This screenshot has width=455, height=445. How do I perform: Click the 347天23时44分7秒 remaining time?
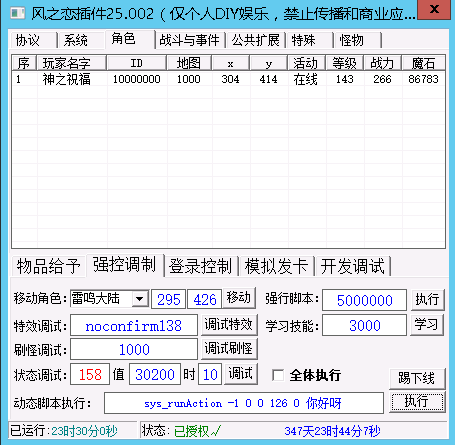click(x=332, y=431)
